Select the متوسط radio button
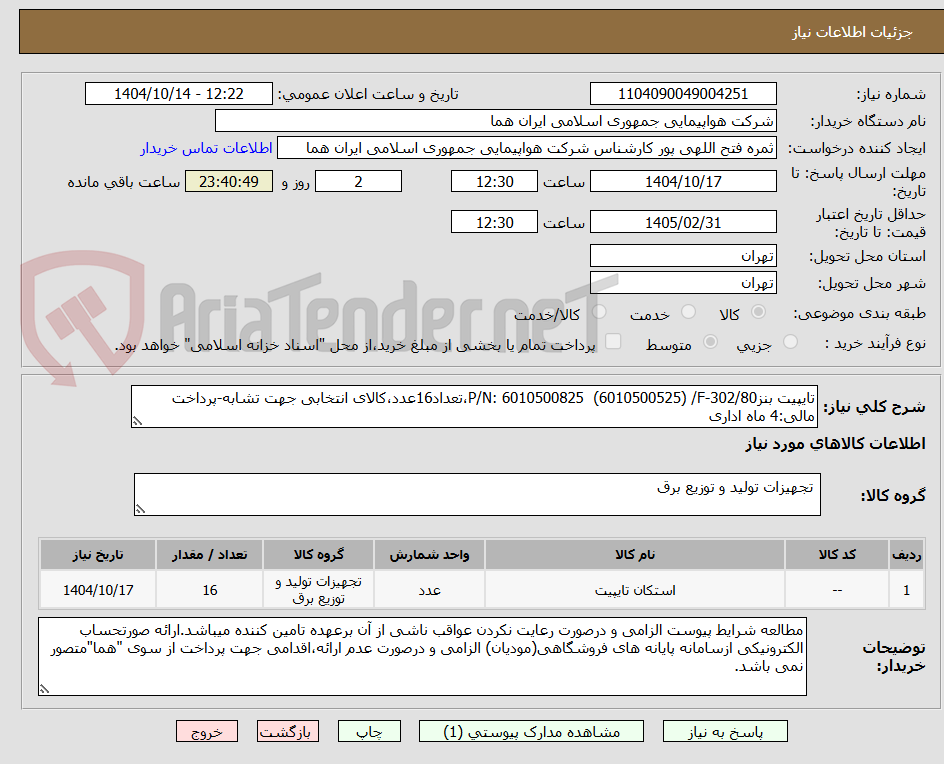This screenshot has height=764, width=944. (711, 340)
